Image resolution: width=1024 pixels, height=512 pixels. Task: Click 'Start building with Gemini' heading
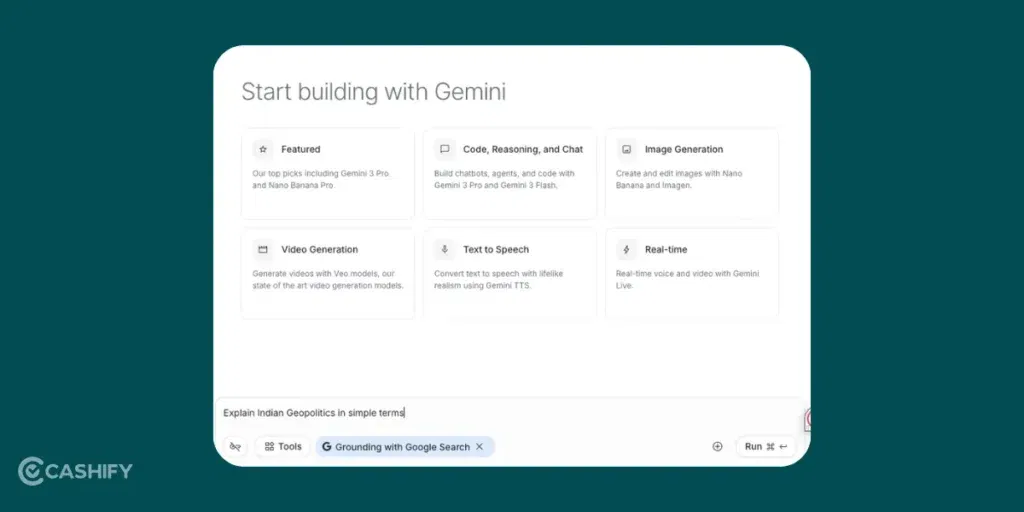(x=374, y=91)
